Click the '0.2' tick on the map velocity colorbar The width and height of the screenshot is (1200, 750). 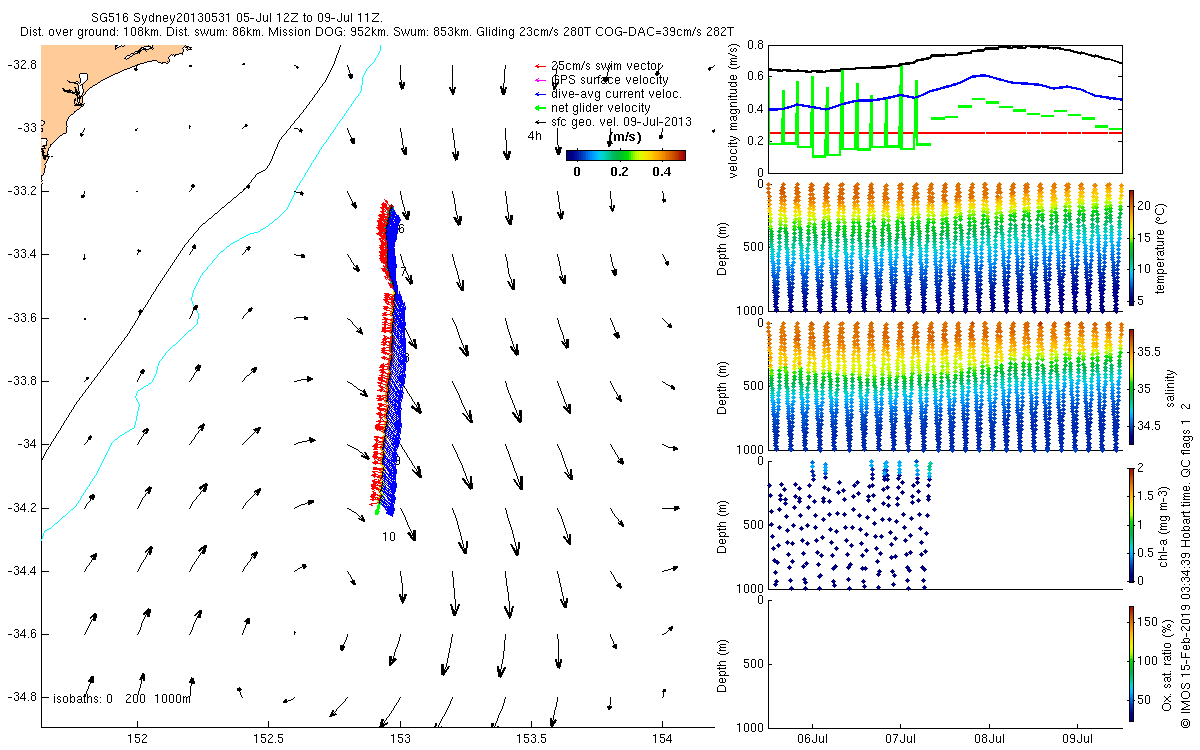coord(619,172)
